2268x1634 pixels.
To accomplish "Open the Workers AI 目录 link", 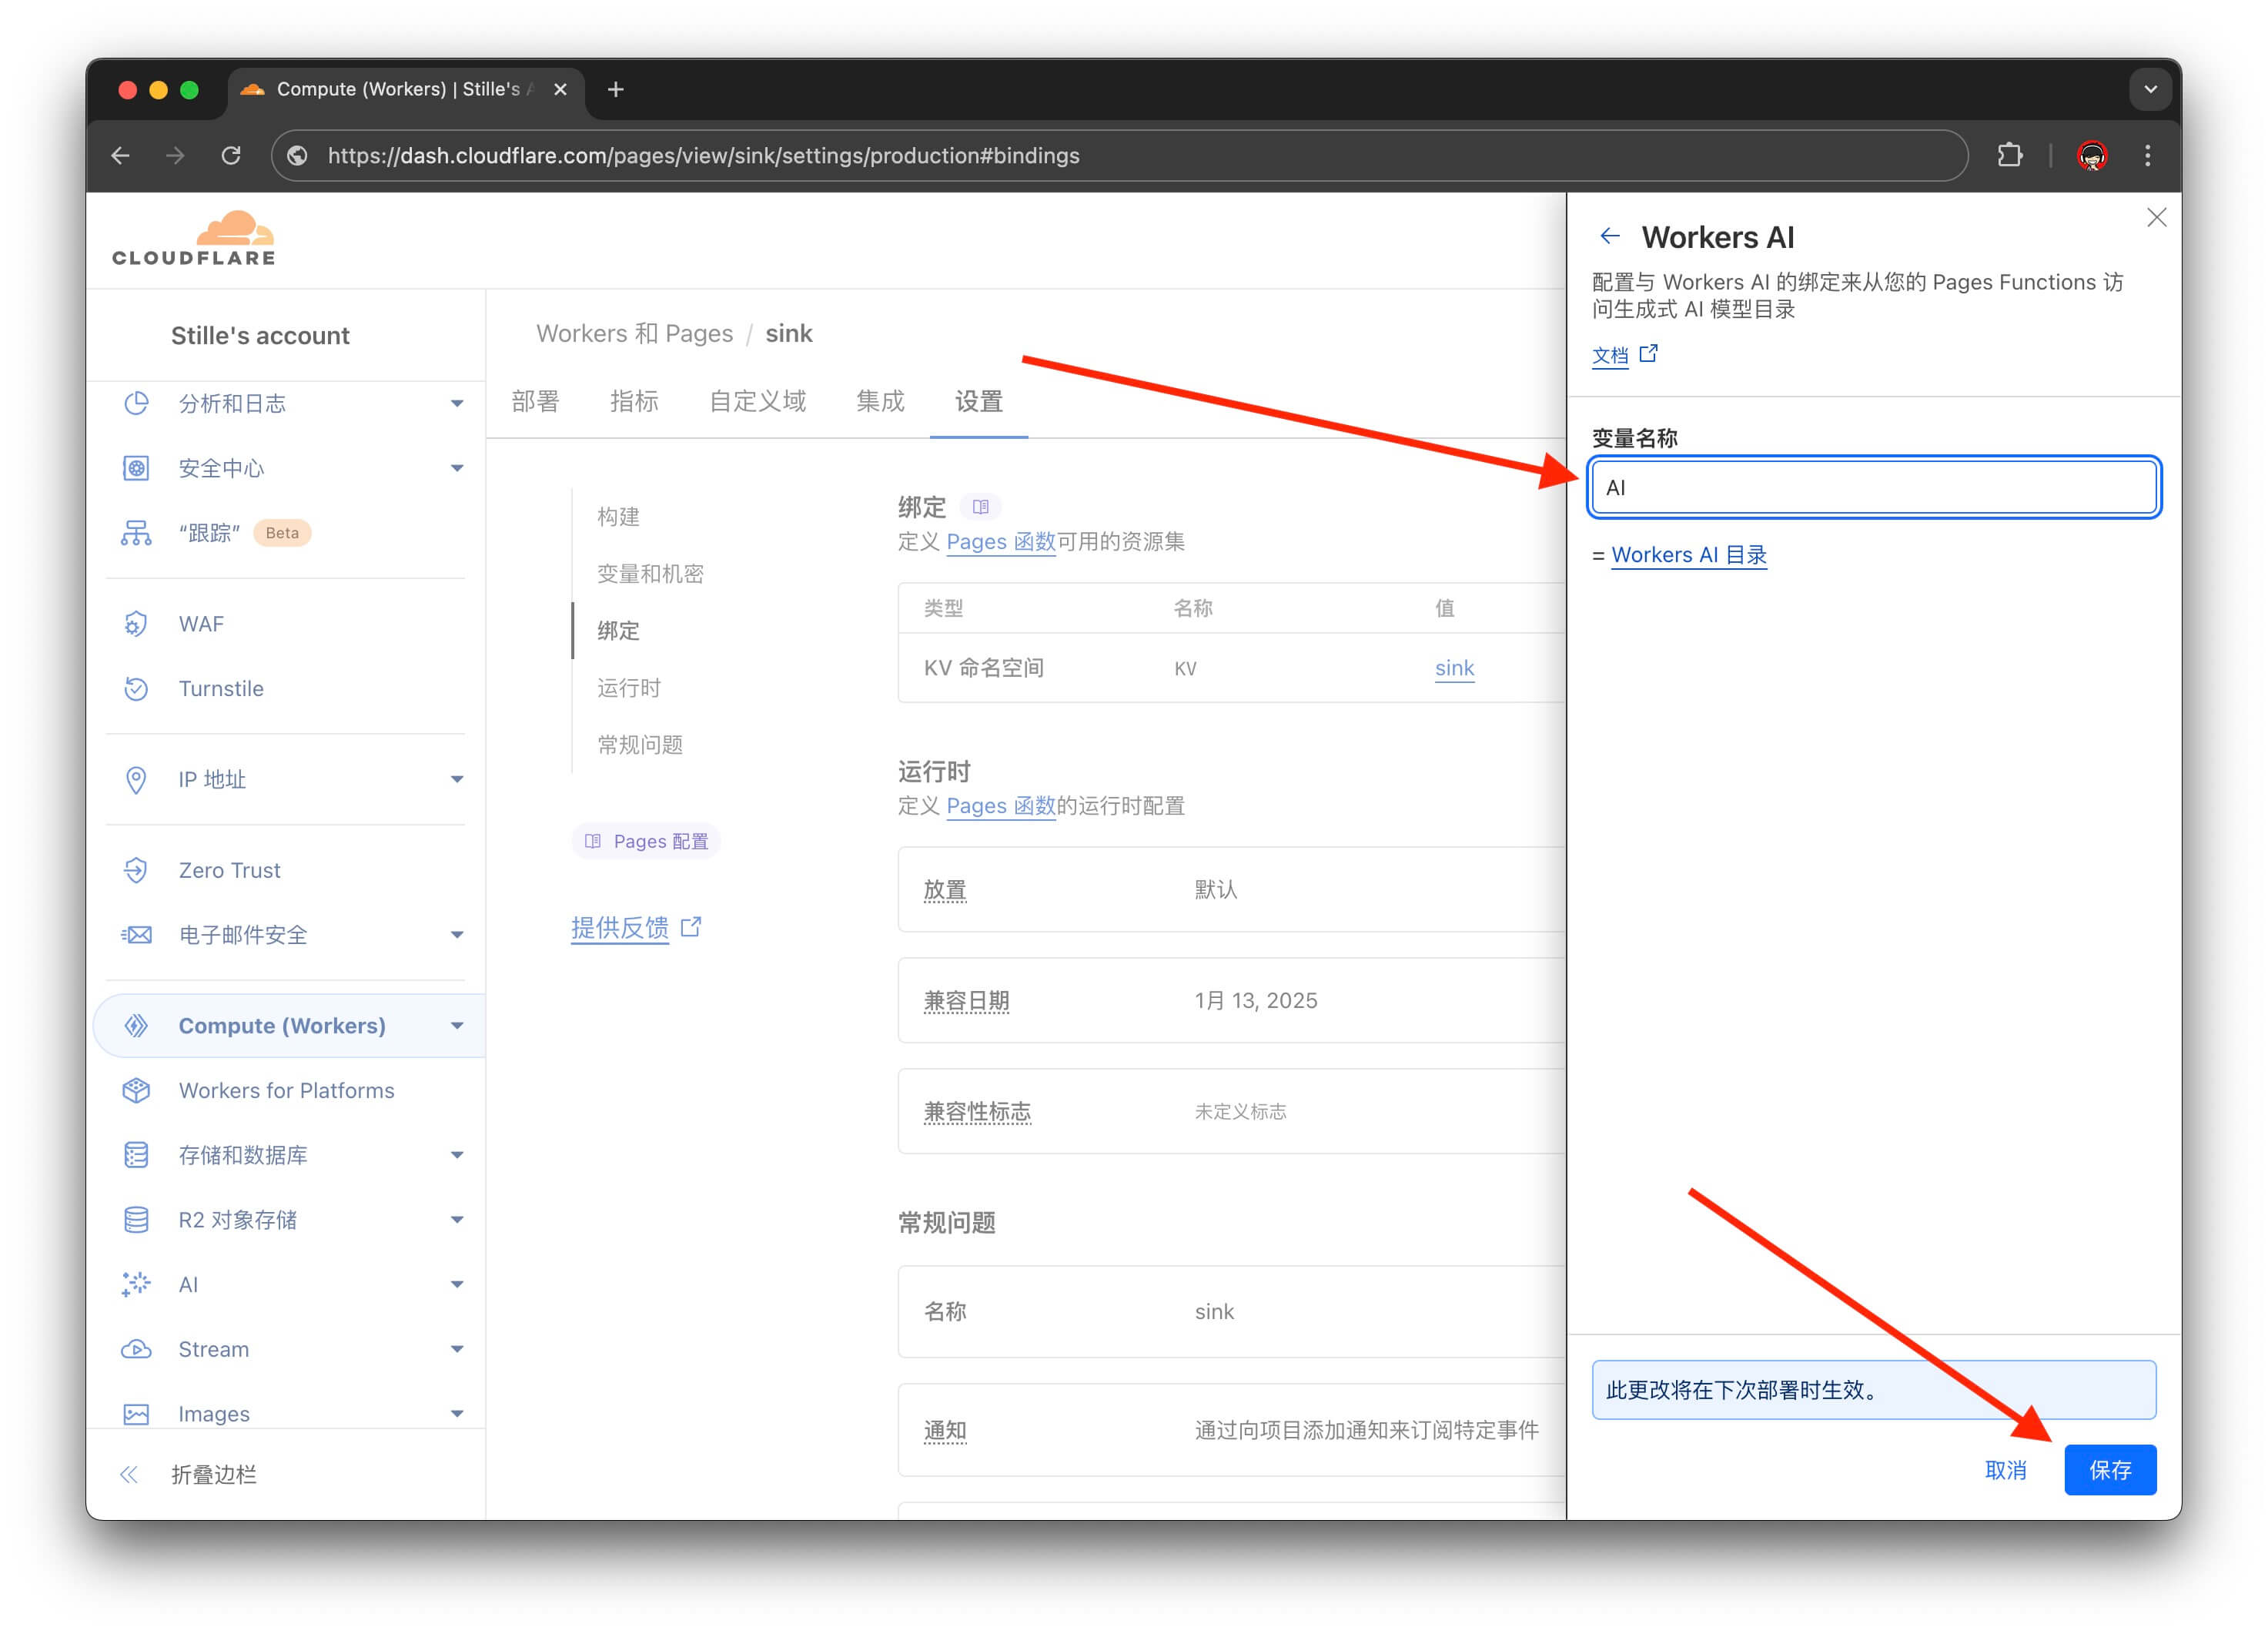I will [1689, 555].
